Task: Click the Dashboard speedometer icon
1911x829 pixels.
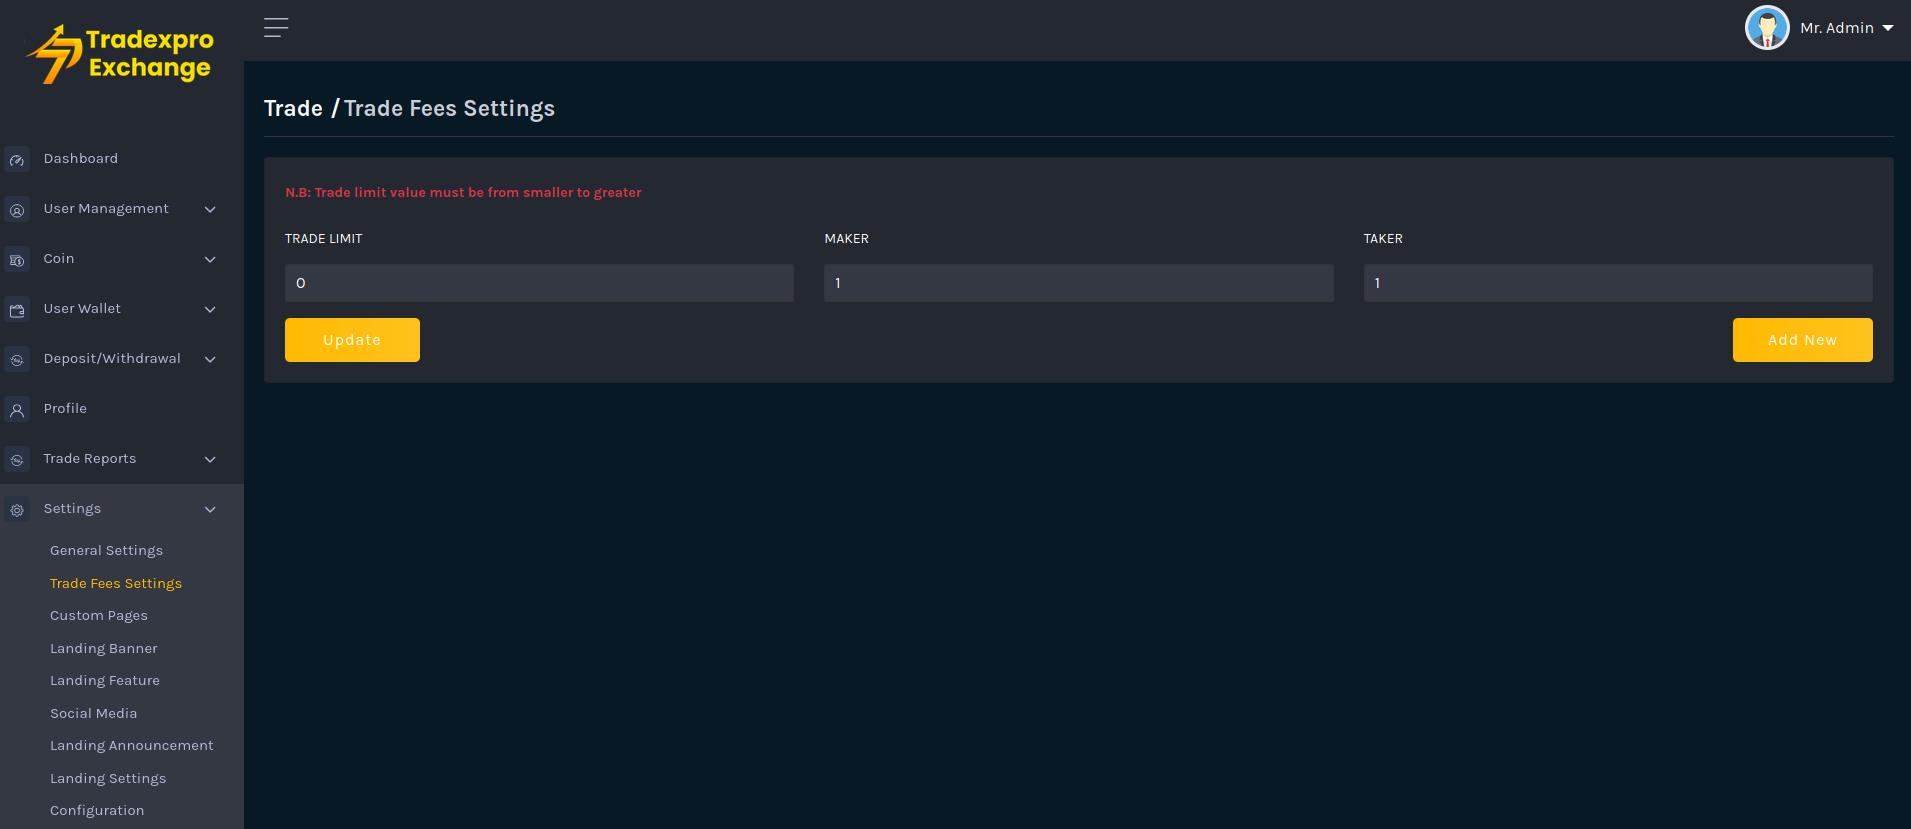Action: 17,160
